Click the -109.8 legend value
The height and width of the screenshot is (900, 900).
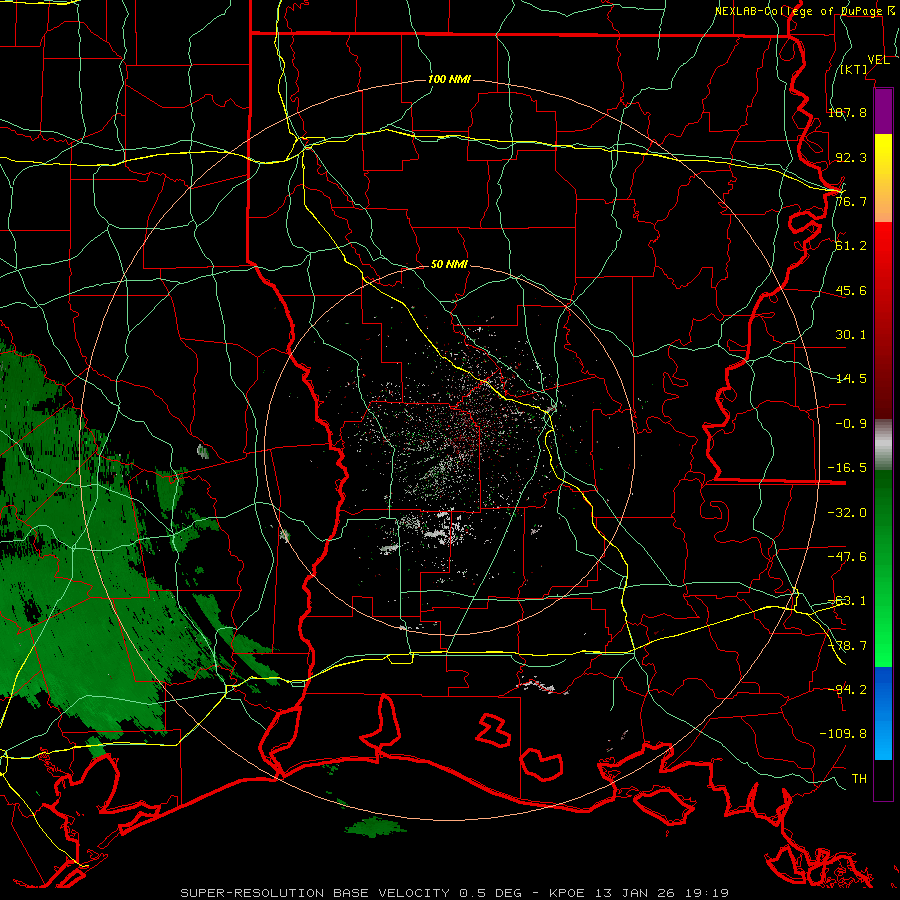pos(843,734)
